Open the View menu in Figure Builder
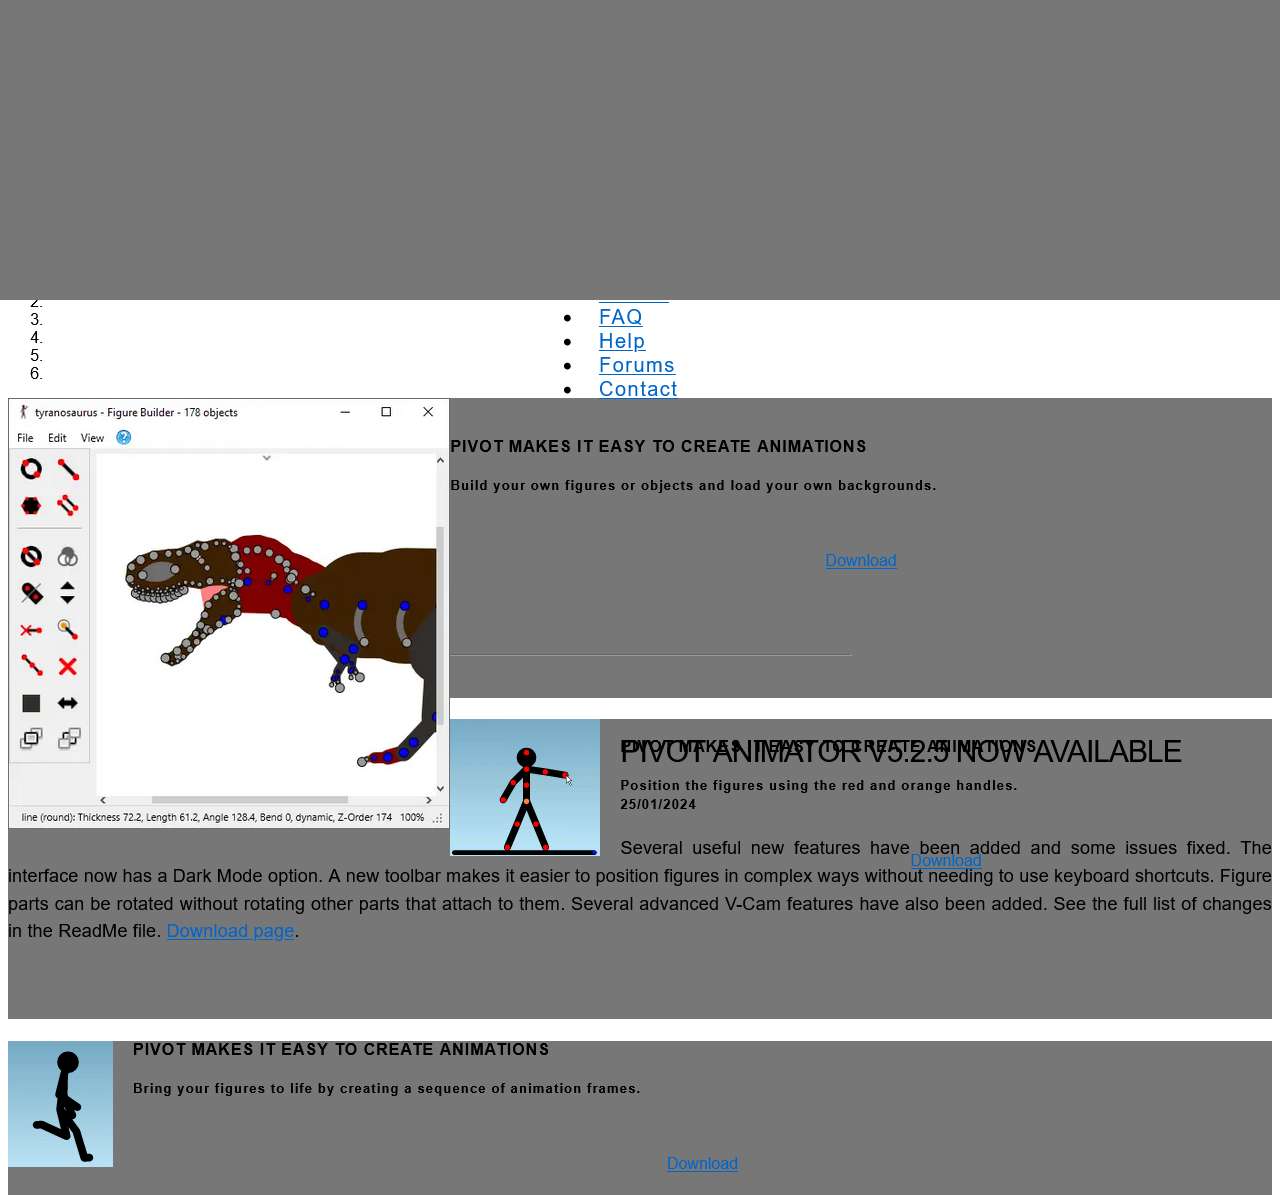 (92, 438)
